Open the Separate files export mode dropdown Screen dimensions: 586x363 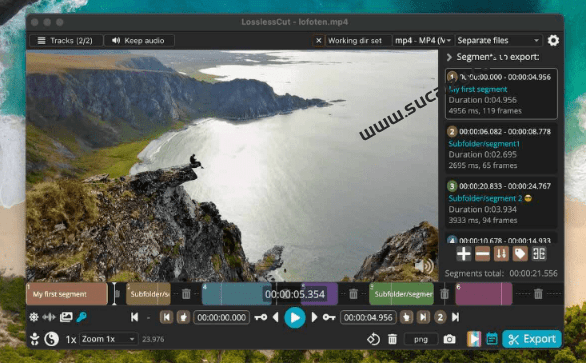click(x=499, y=40)
